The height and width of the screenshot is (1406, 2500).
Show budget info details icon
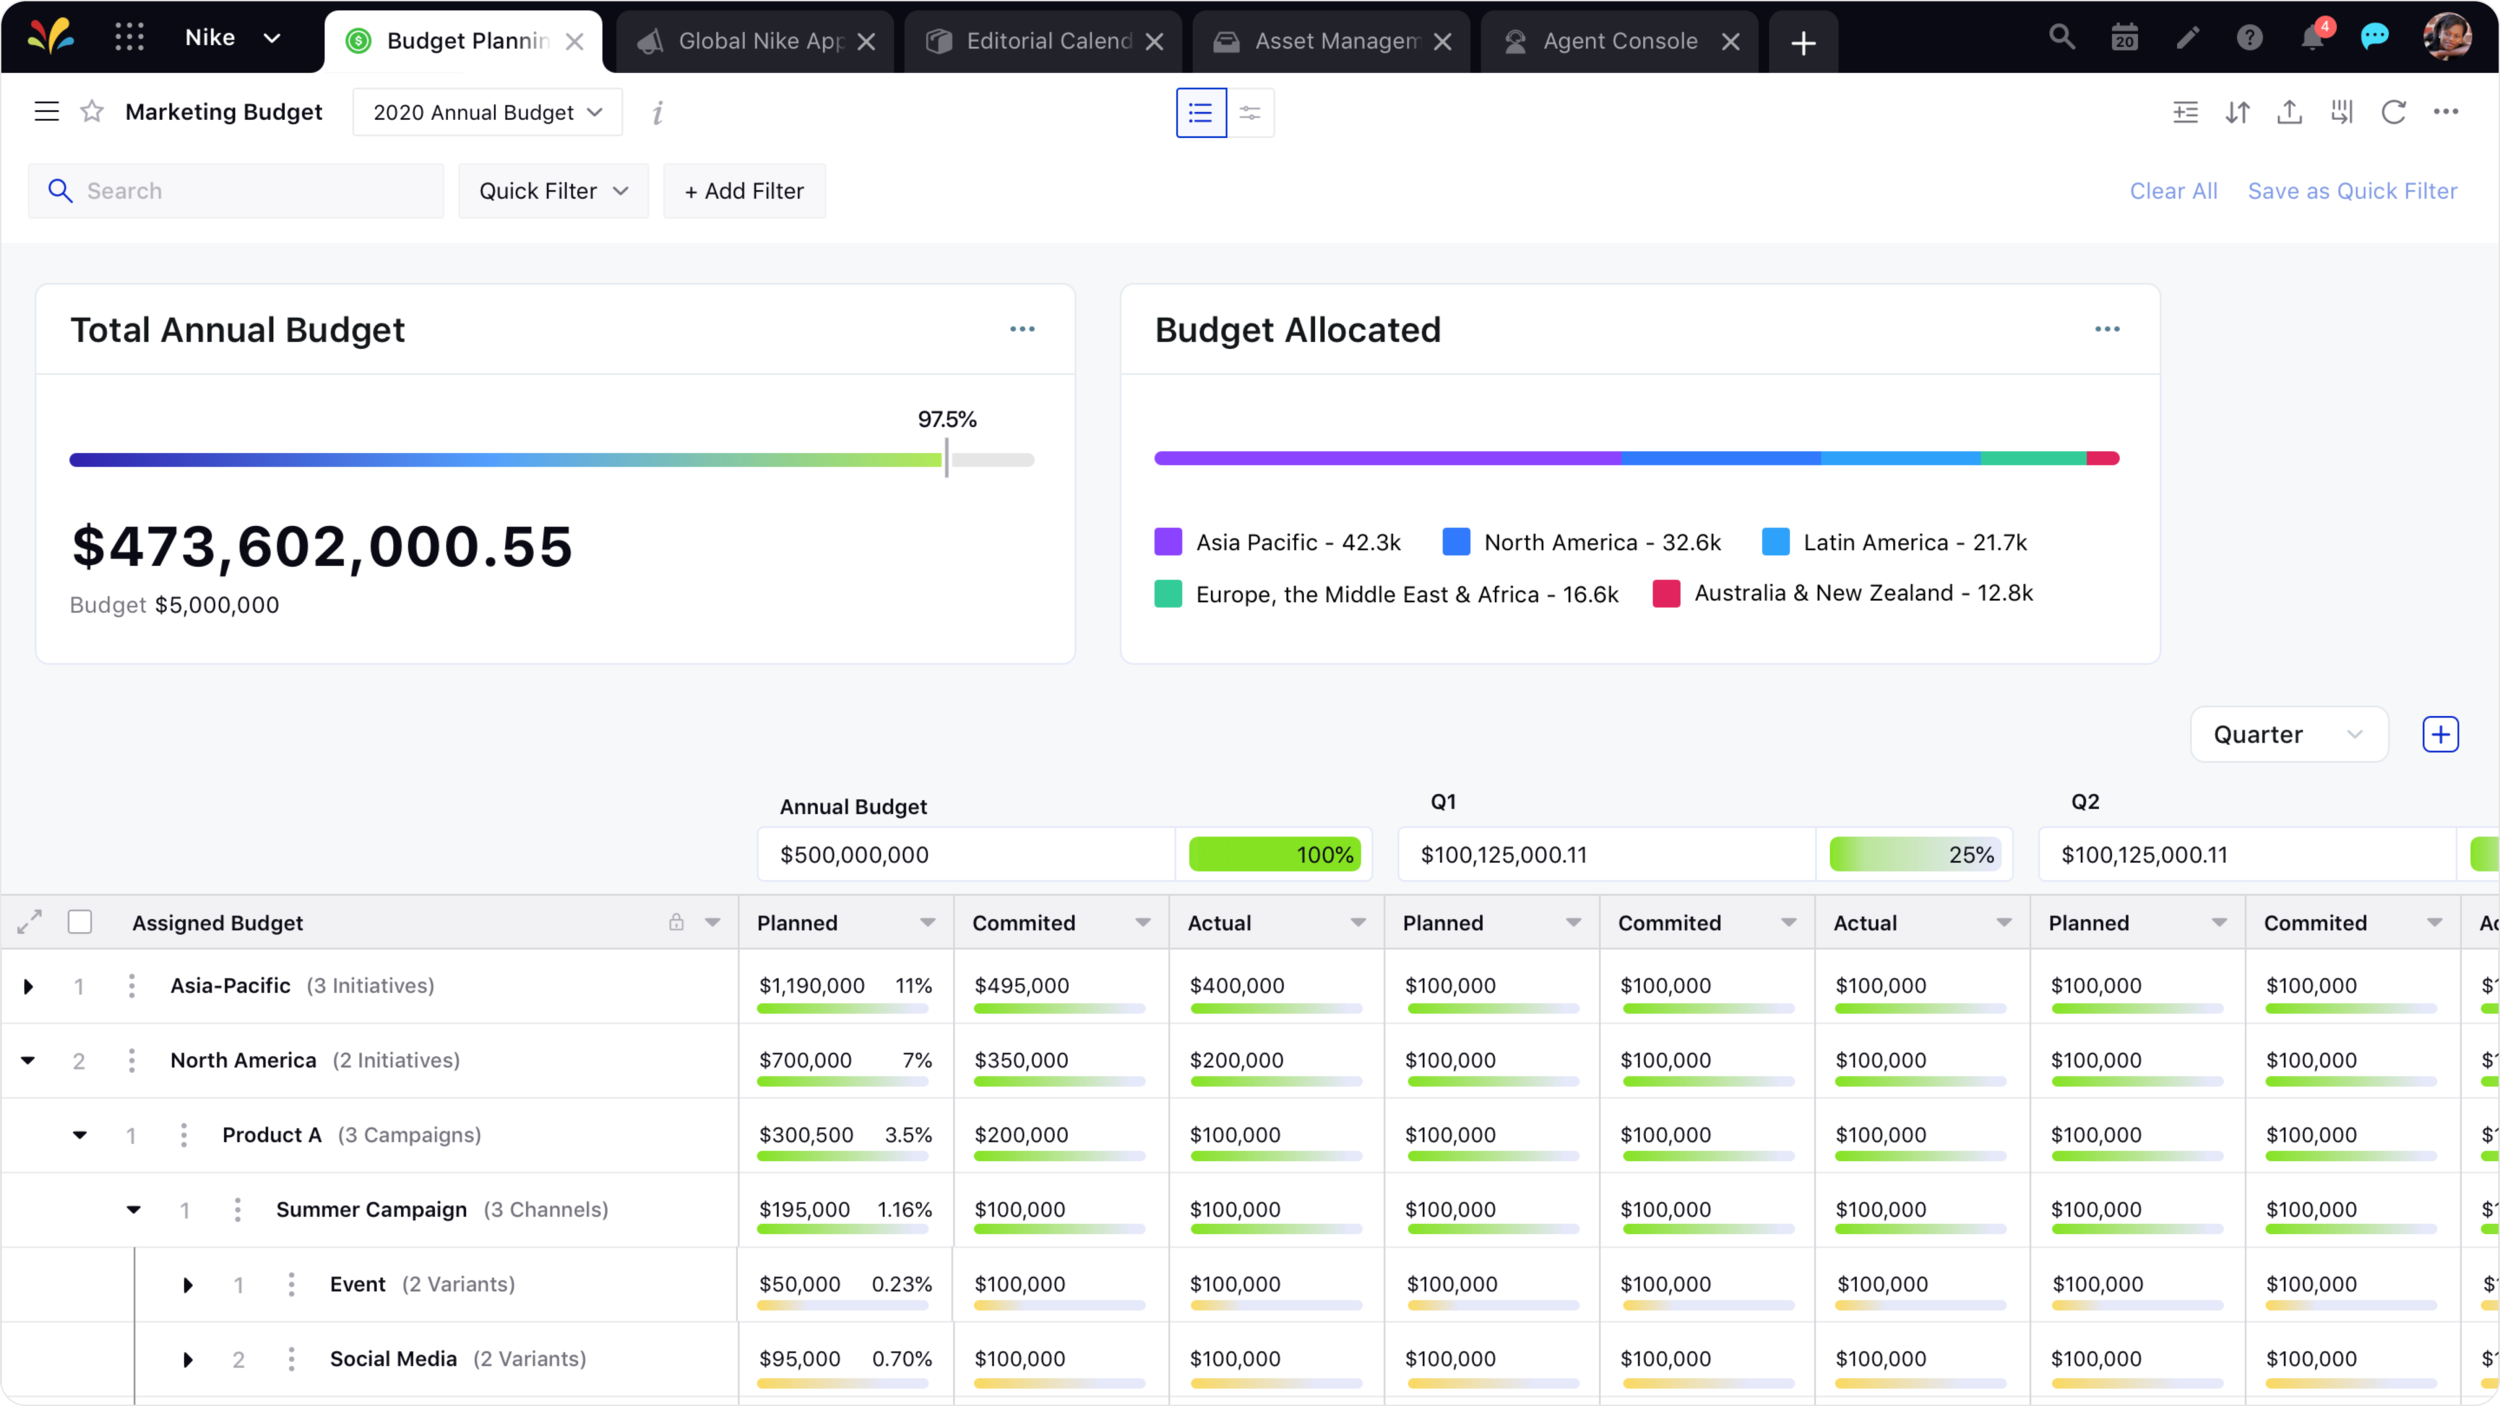click(x=658, y=112)
